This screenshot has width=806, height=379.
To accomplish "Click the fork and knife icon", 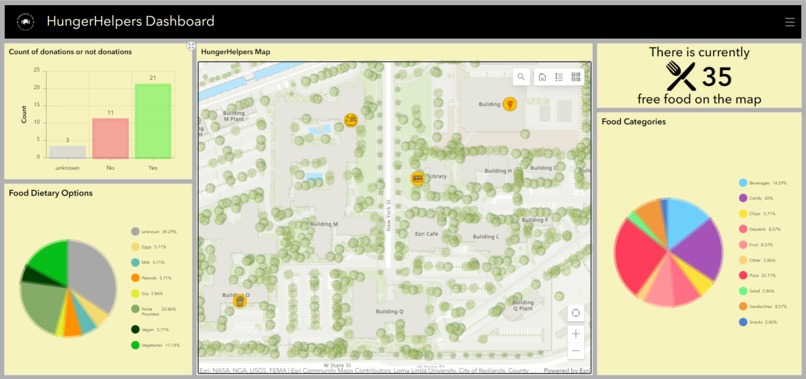I will 681,77.
